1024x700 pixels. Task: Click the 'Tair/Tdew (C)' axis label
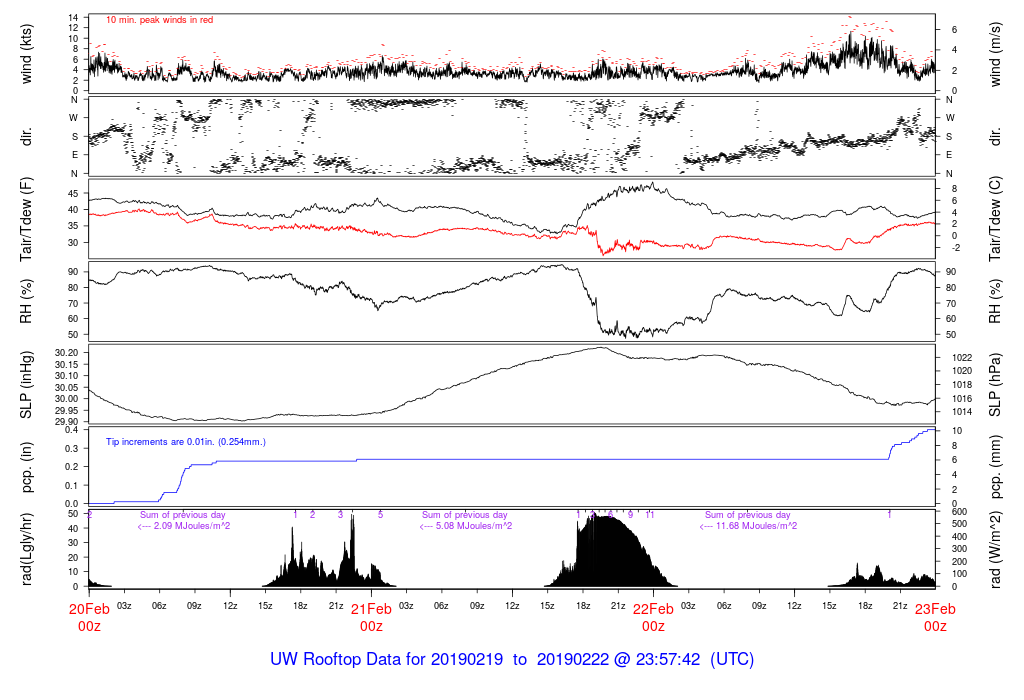[995, 219]
